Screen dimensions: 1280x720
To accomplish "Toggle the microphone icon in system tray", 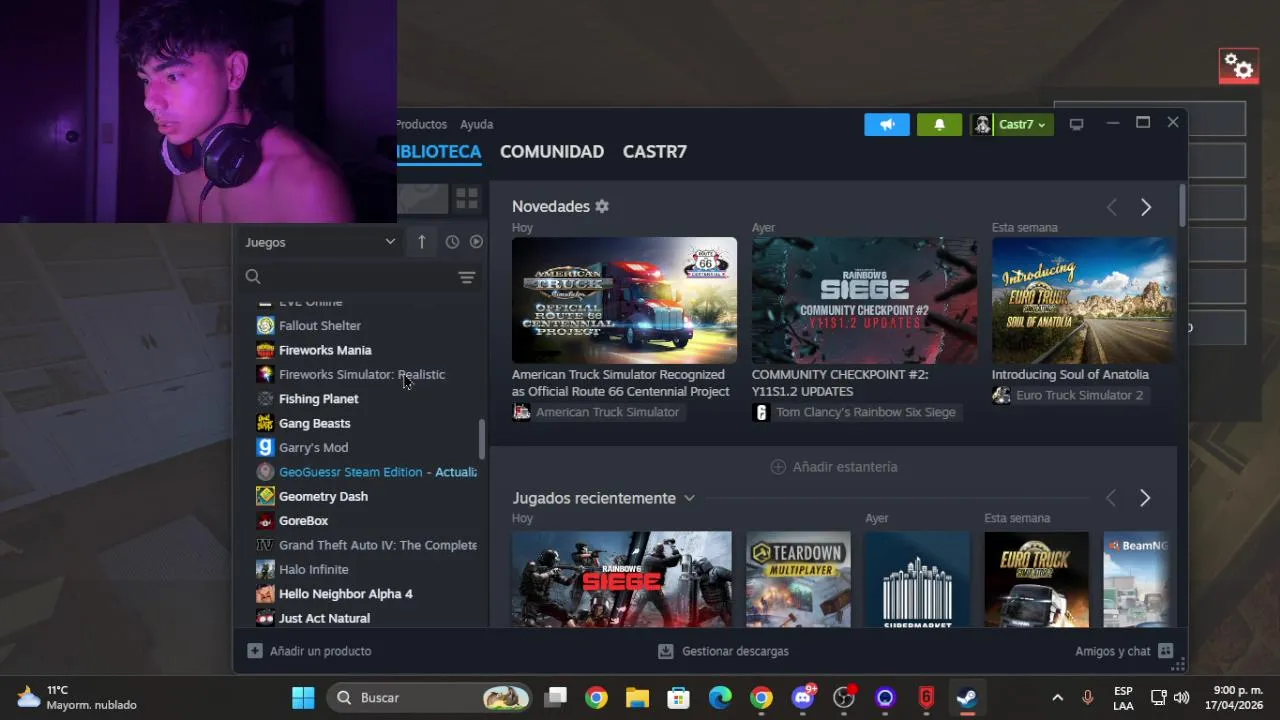I will click(1088, 697).
